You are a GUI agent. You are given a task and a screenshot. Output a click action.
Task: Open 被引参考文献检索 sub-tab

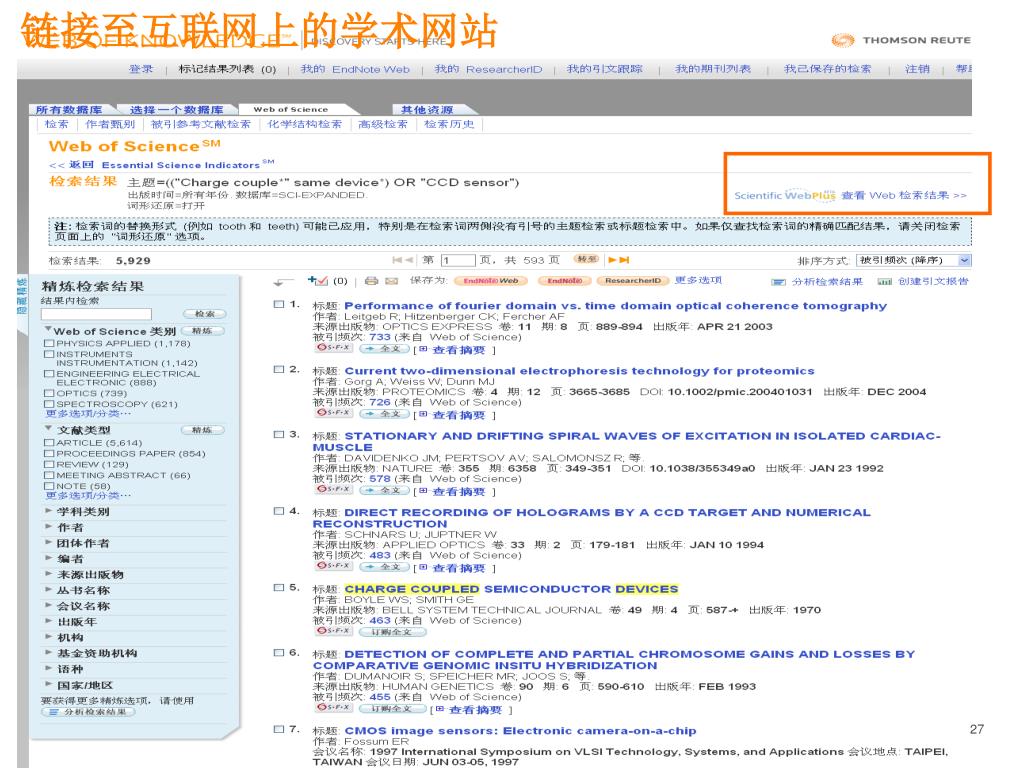[x=200, y=124]
